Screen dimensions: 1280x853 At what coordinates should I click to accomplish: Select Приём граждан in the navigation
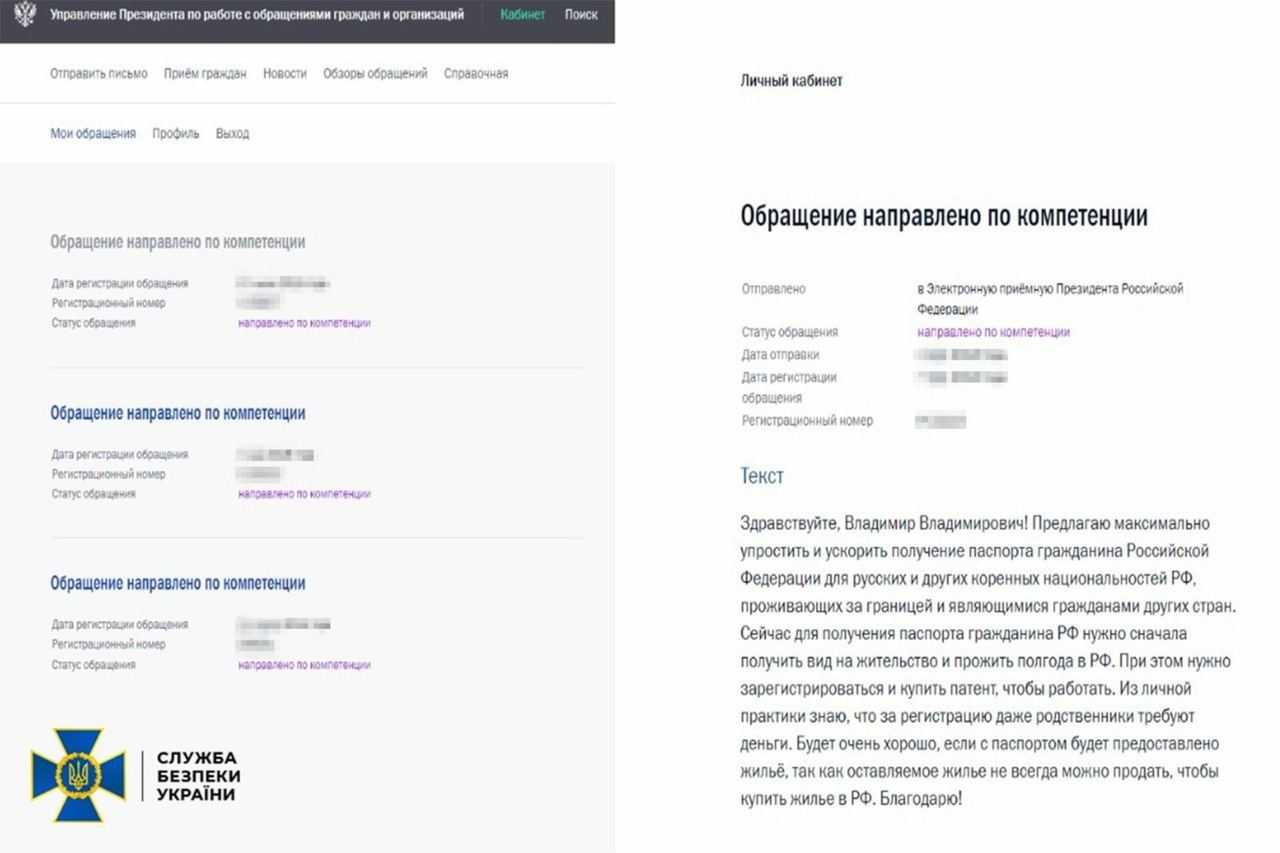tap(205, 73)
